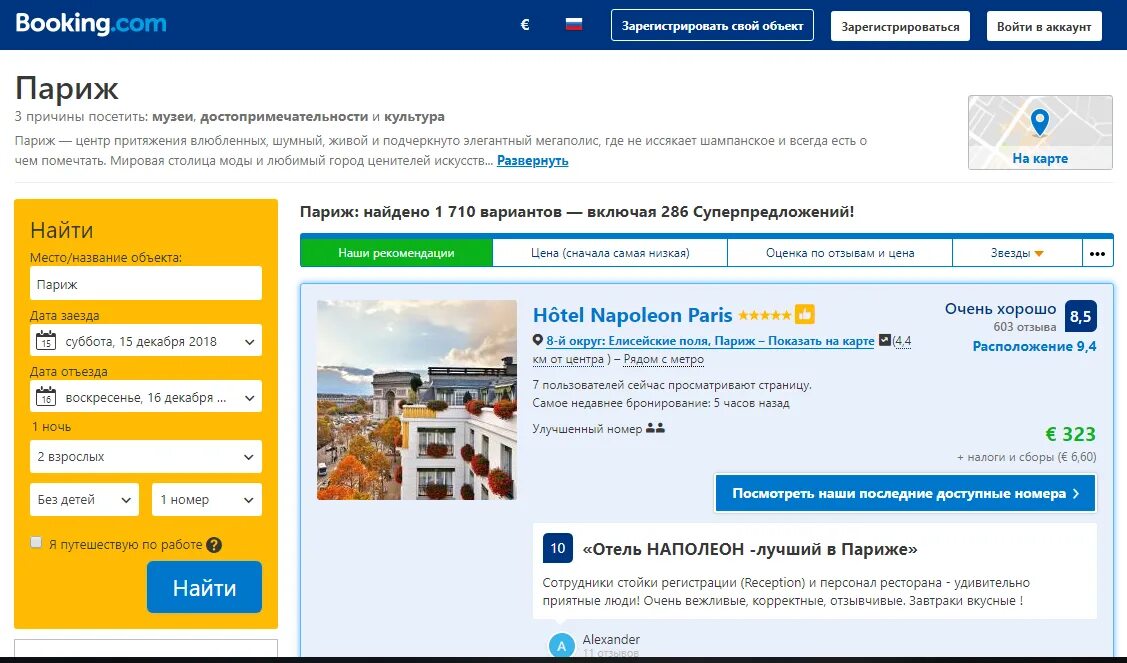Screen dimensions: 1127x663
Task: Click the '€ 323' price
Action: (x=1070, y=434)
